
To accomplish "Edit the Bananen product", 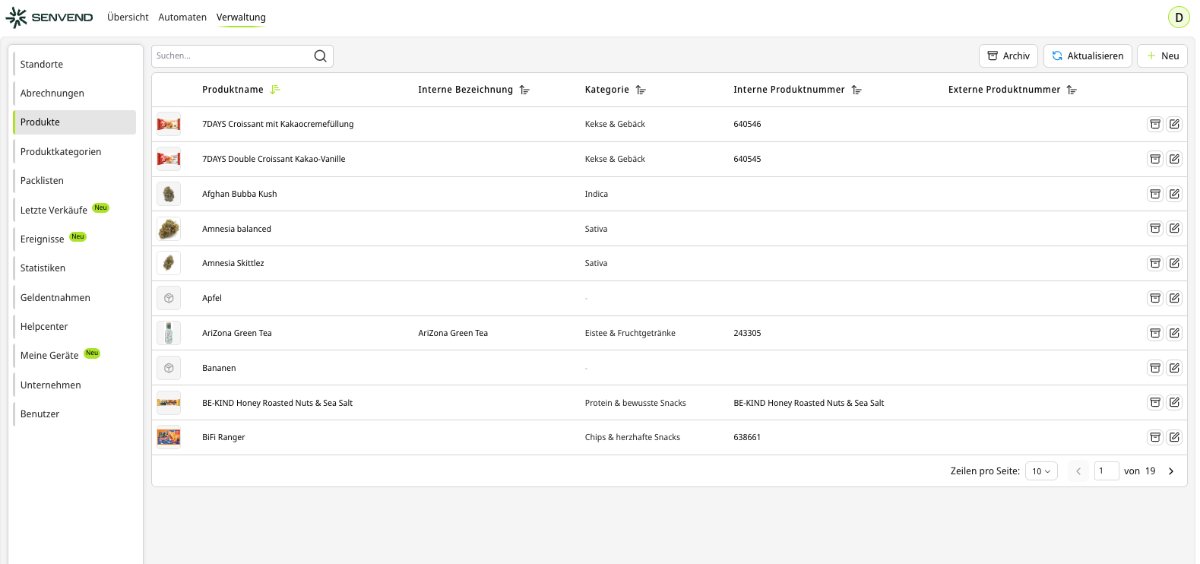I will 1174,368.
